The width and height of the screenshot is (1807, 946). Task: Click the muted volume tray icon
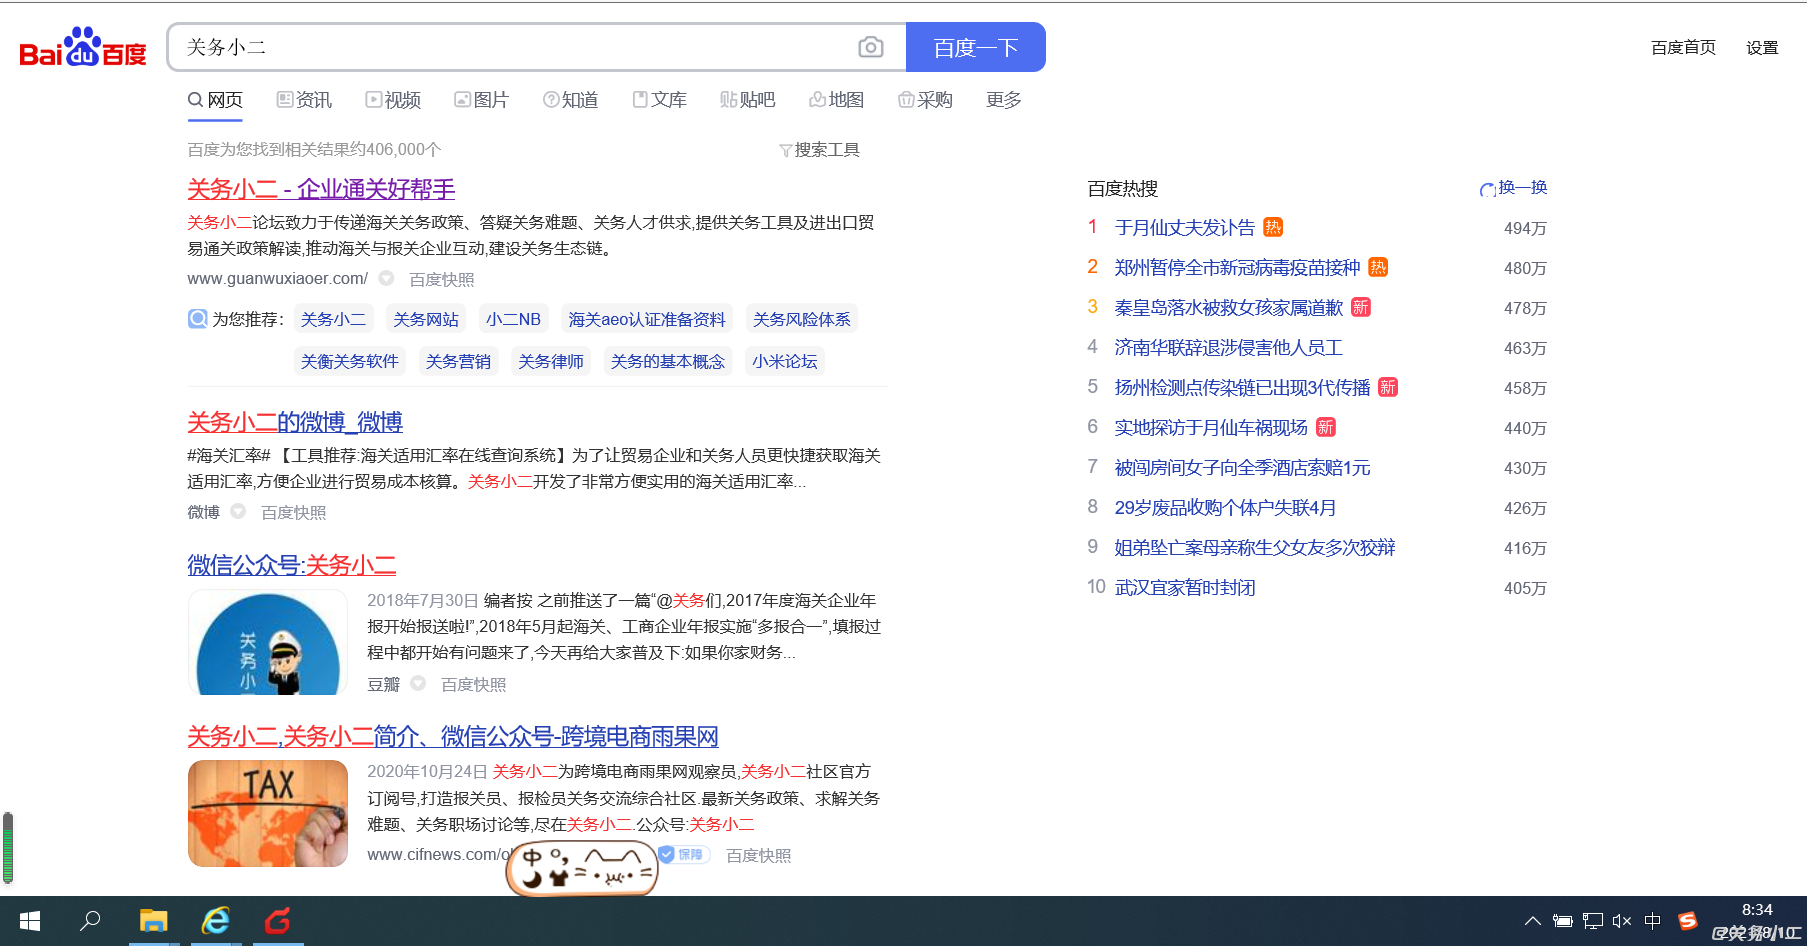click(1622, 921)
